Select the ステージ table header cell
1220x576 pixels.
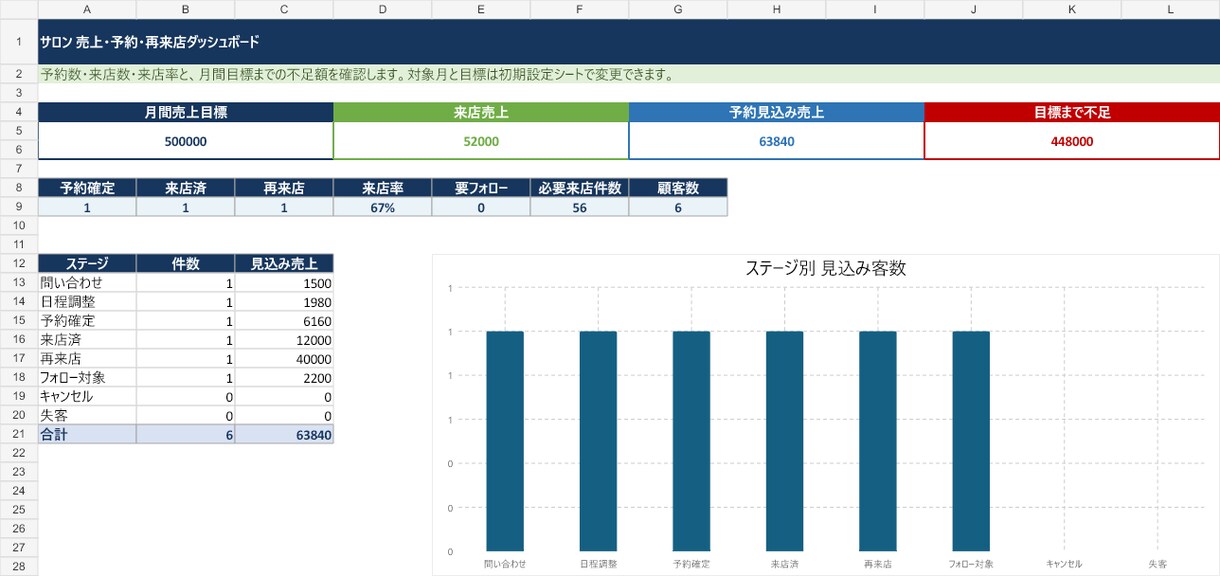click(87, 264)
